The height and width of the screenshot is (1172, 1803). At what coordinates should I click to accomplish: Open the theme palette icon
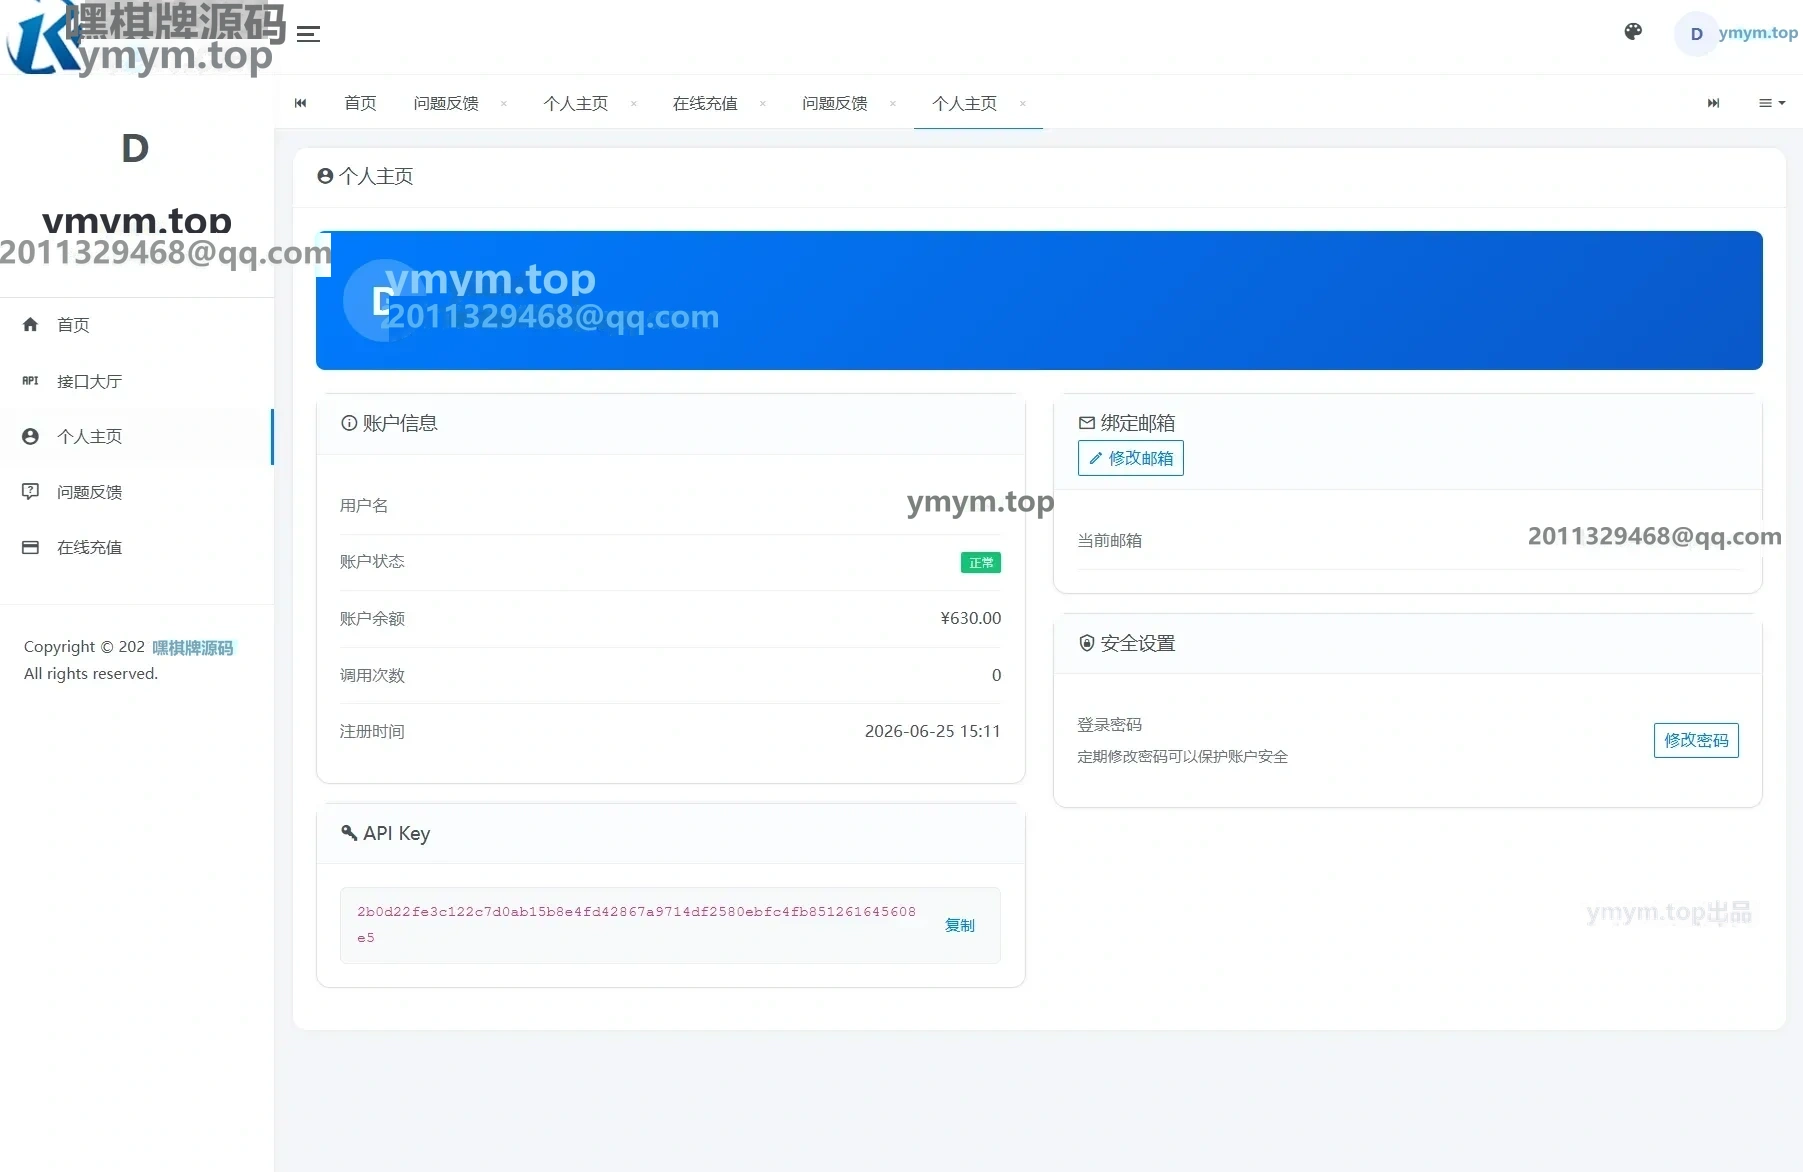click(x=1633, y=32)
